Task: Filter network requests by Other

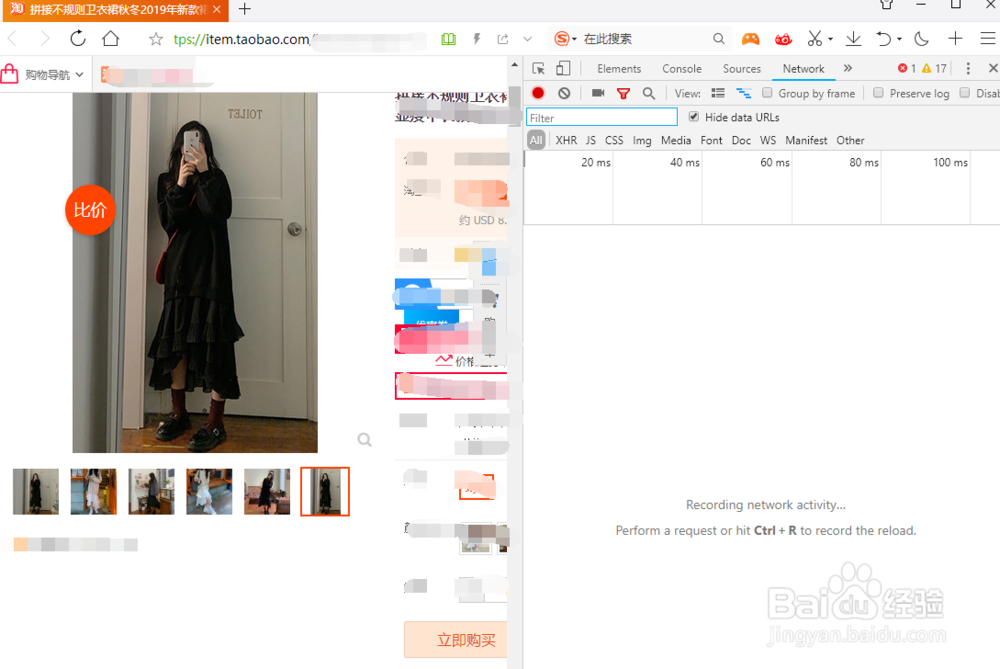Action: (x=850, y=140)
